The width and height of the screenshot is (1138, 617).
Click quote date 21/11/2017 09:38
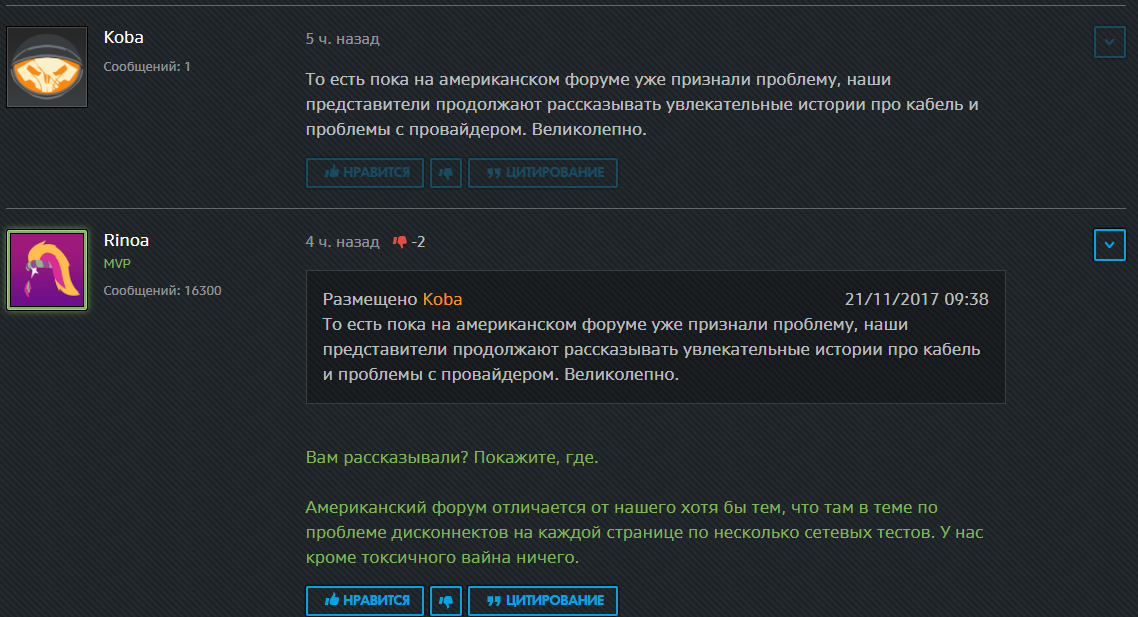click(x=916, y=300)
